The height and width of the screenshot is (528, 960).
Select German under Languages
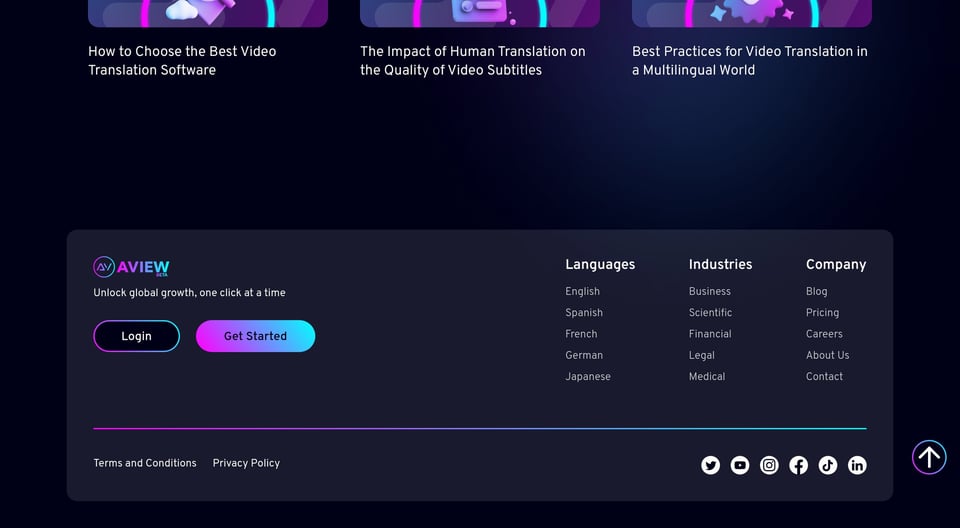click(x=584, y=355)
